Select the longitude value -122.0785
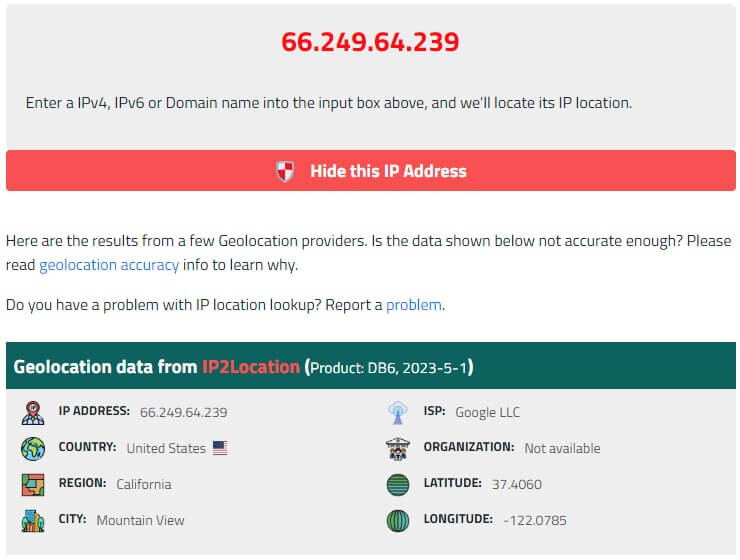This screenshot has height=560, width=740. tap(535, 520)
